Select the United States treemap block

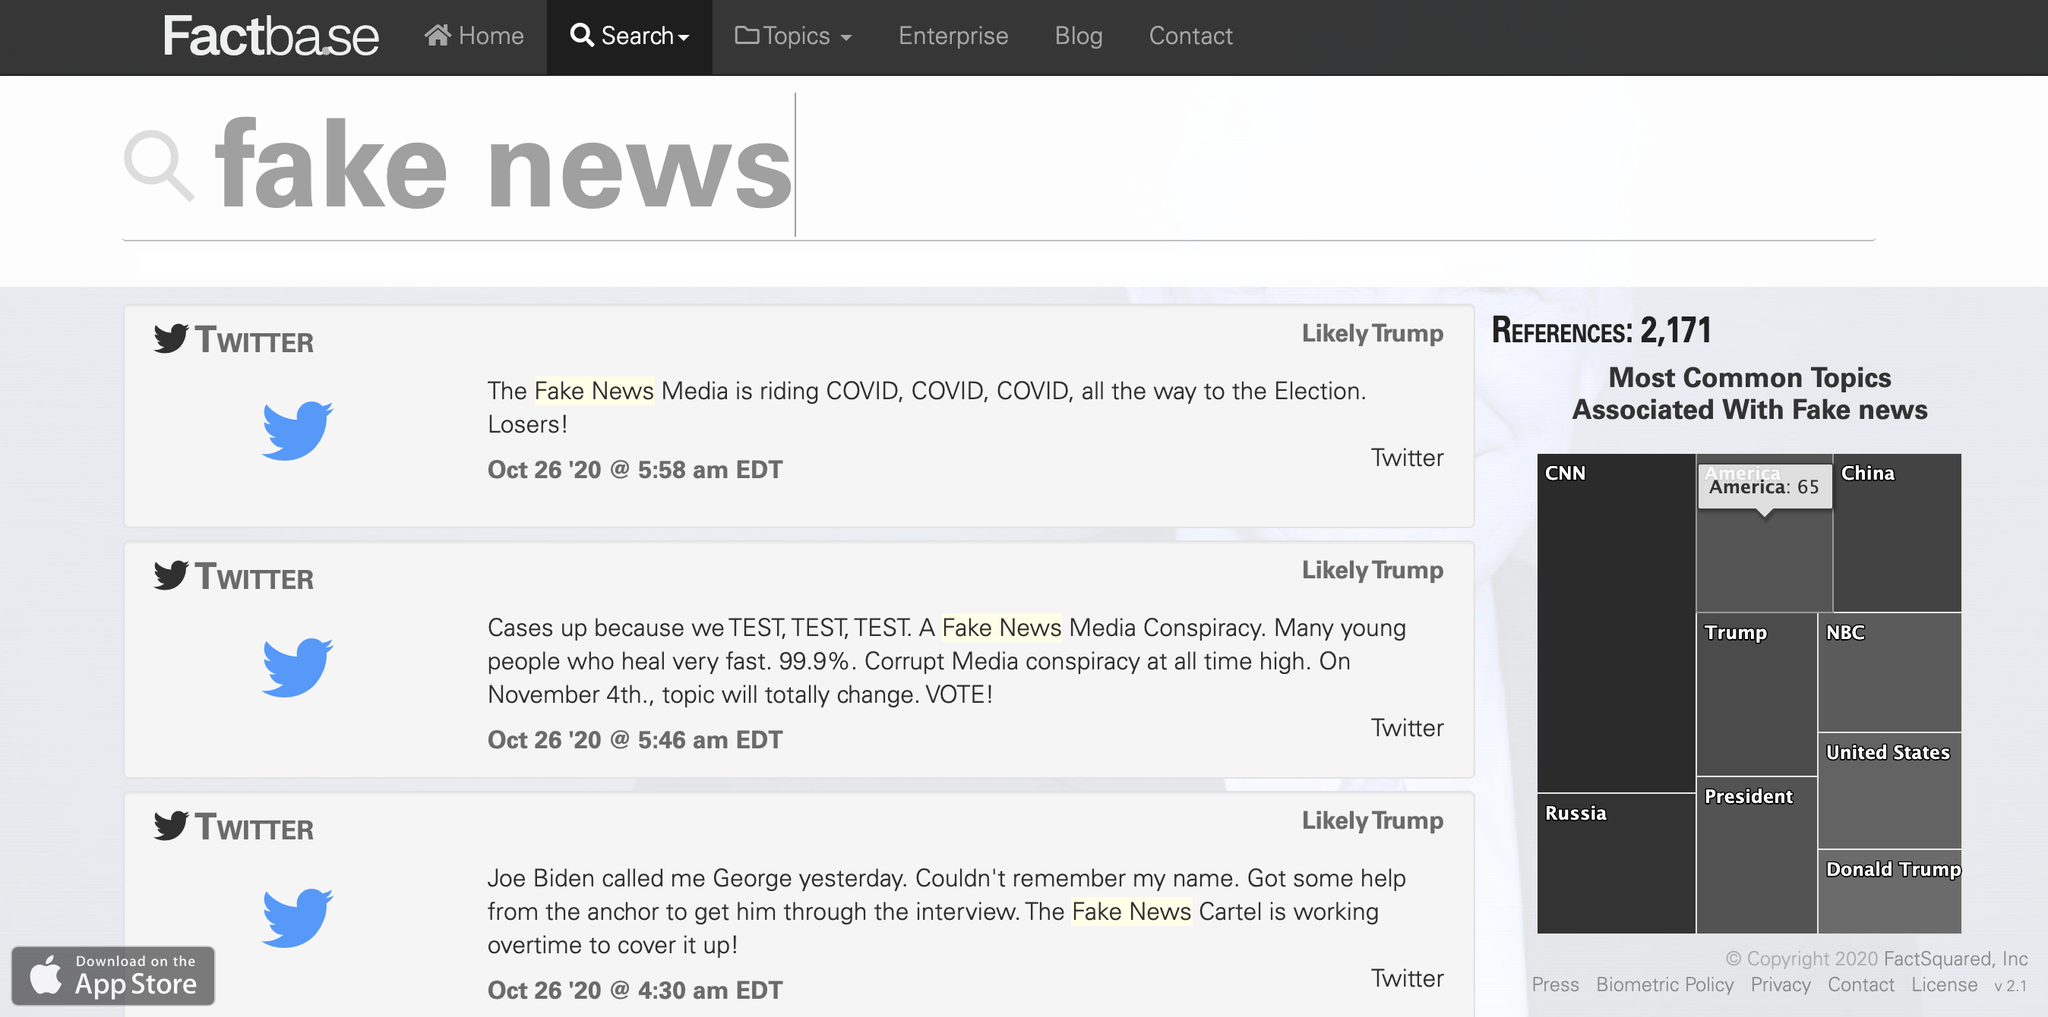pos(1889,790)
